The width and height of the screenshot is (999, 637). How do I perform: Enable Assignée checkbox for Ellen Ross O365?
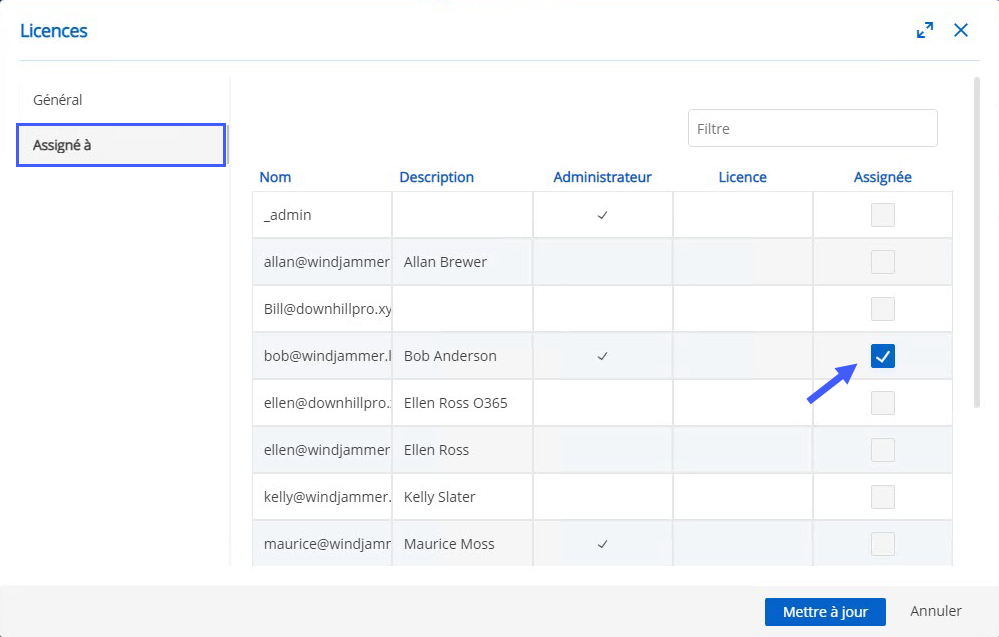pyautogui.click(x=882, y=403)
